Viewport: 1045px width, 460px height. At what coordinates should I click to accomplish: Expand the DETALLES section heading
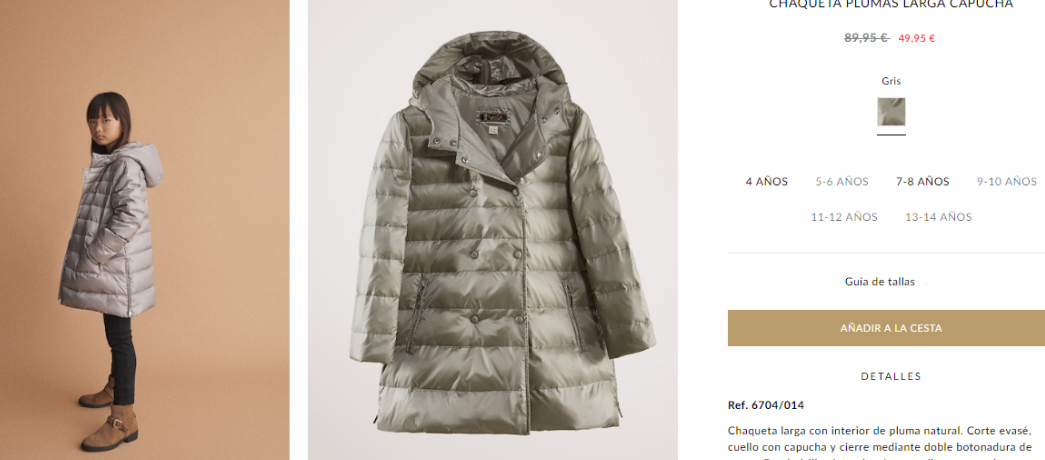[x=891, y=377]
